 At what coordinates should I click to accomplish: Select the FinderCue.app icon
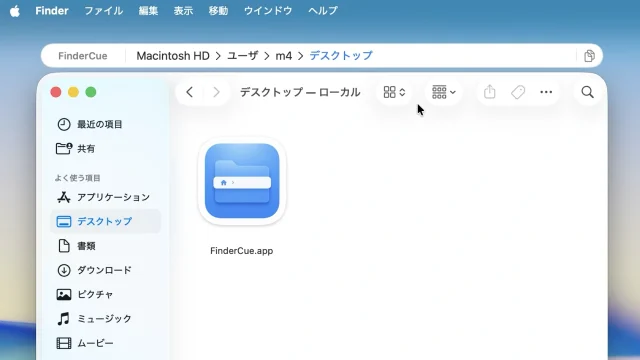tap(242, 181)
